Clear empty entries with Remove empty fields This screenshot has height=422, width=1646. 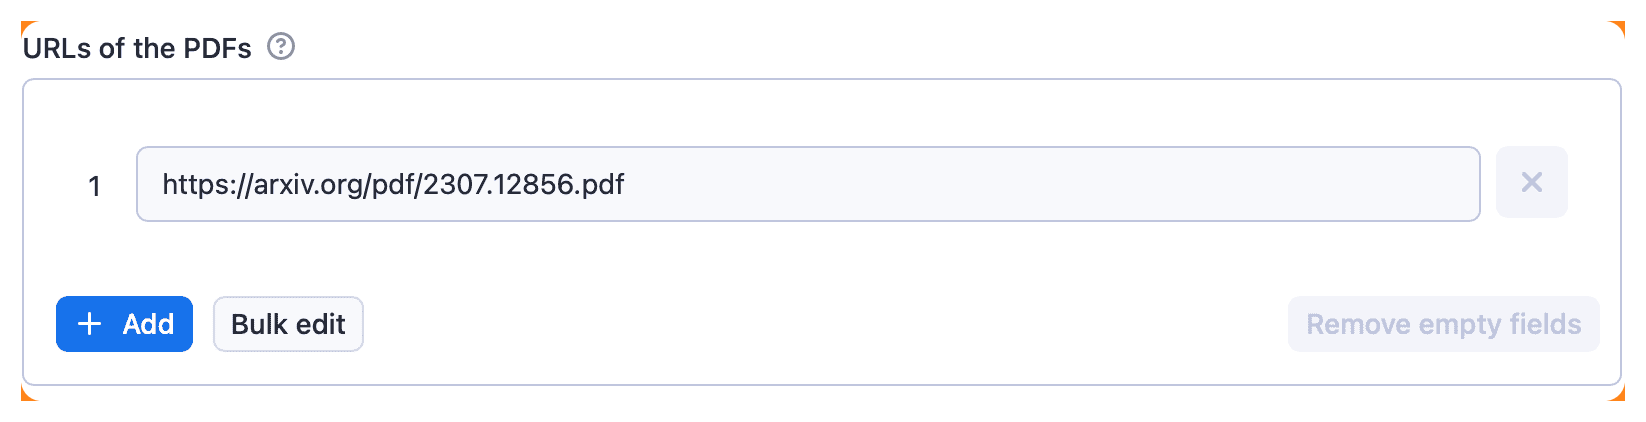pyautogui.click(x=1443, y=324)
